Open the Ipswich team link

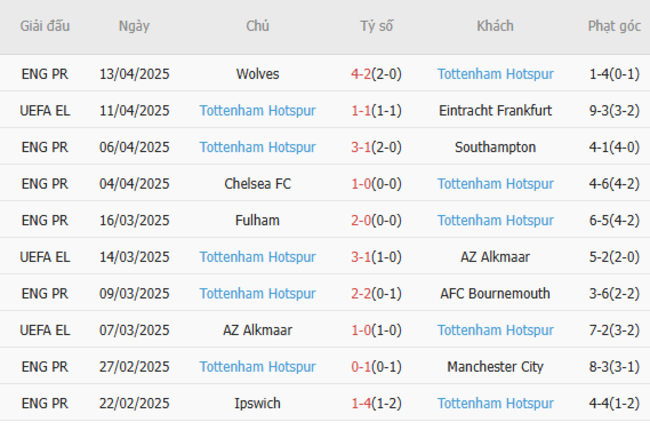pos(258,404)
